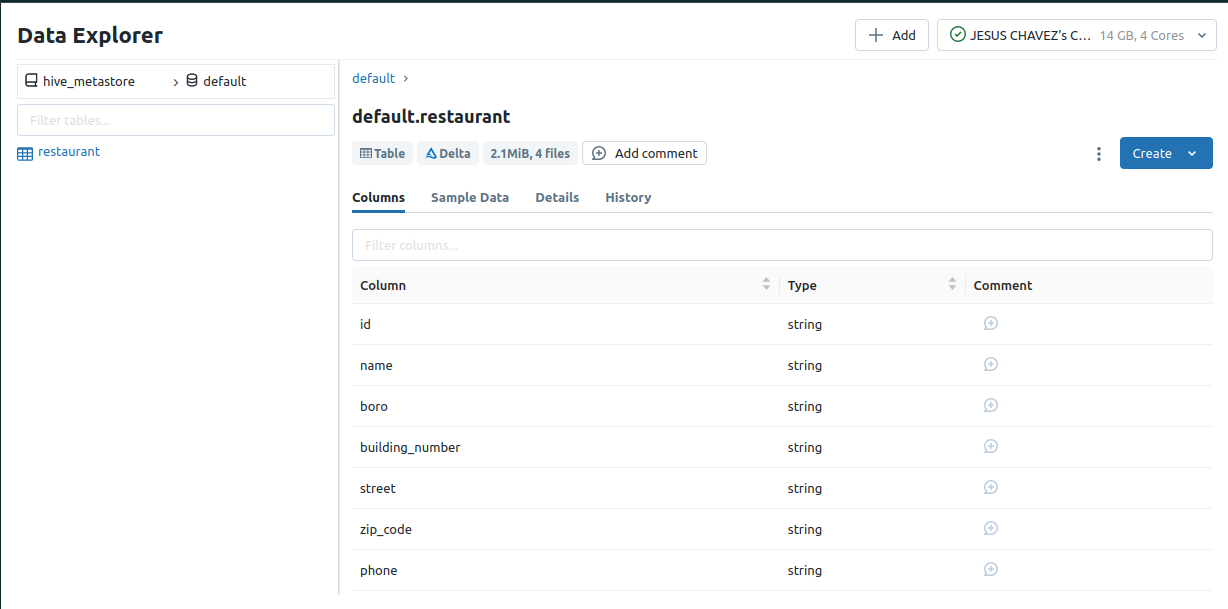Viewport: 1228px width, 609px height.
Task: Click the add comment icon on the id row
Action: click(x=990, y=323)
